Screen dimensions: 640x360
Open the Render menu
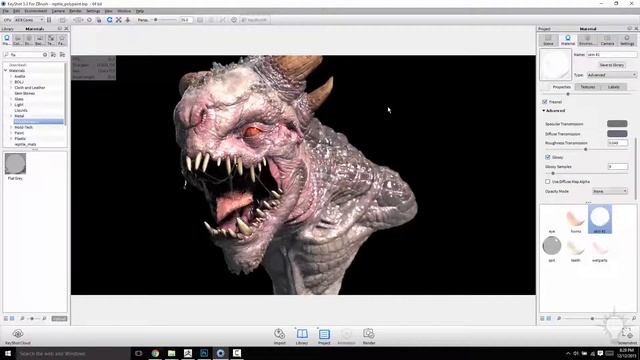click(x=75, y=11)
